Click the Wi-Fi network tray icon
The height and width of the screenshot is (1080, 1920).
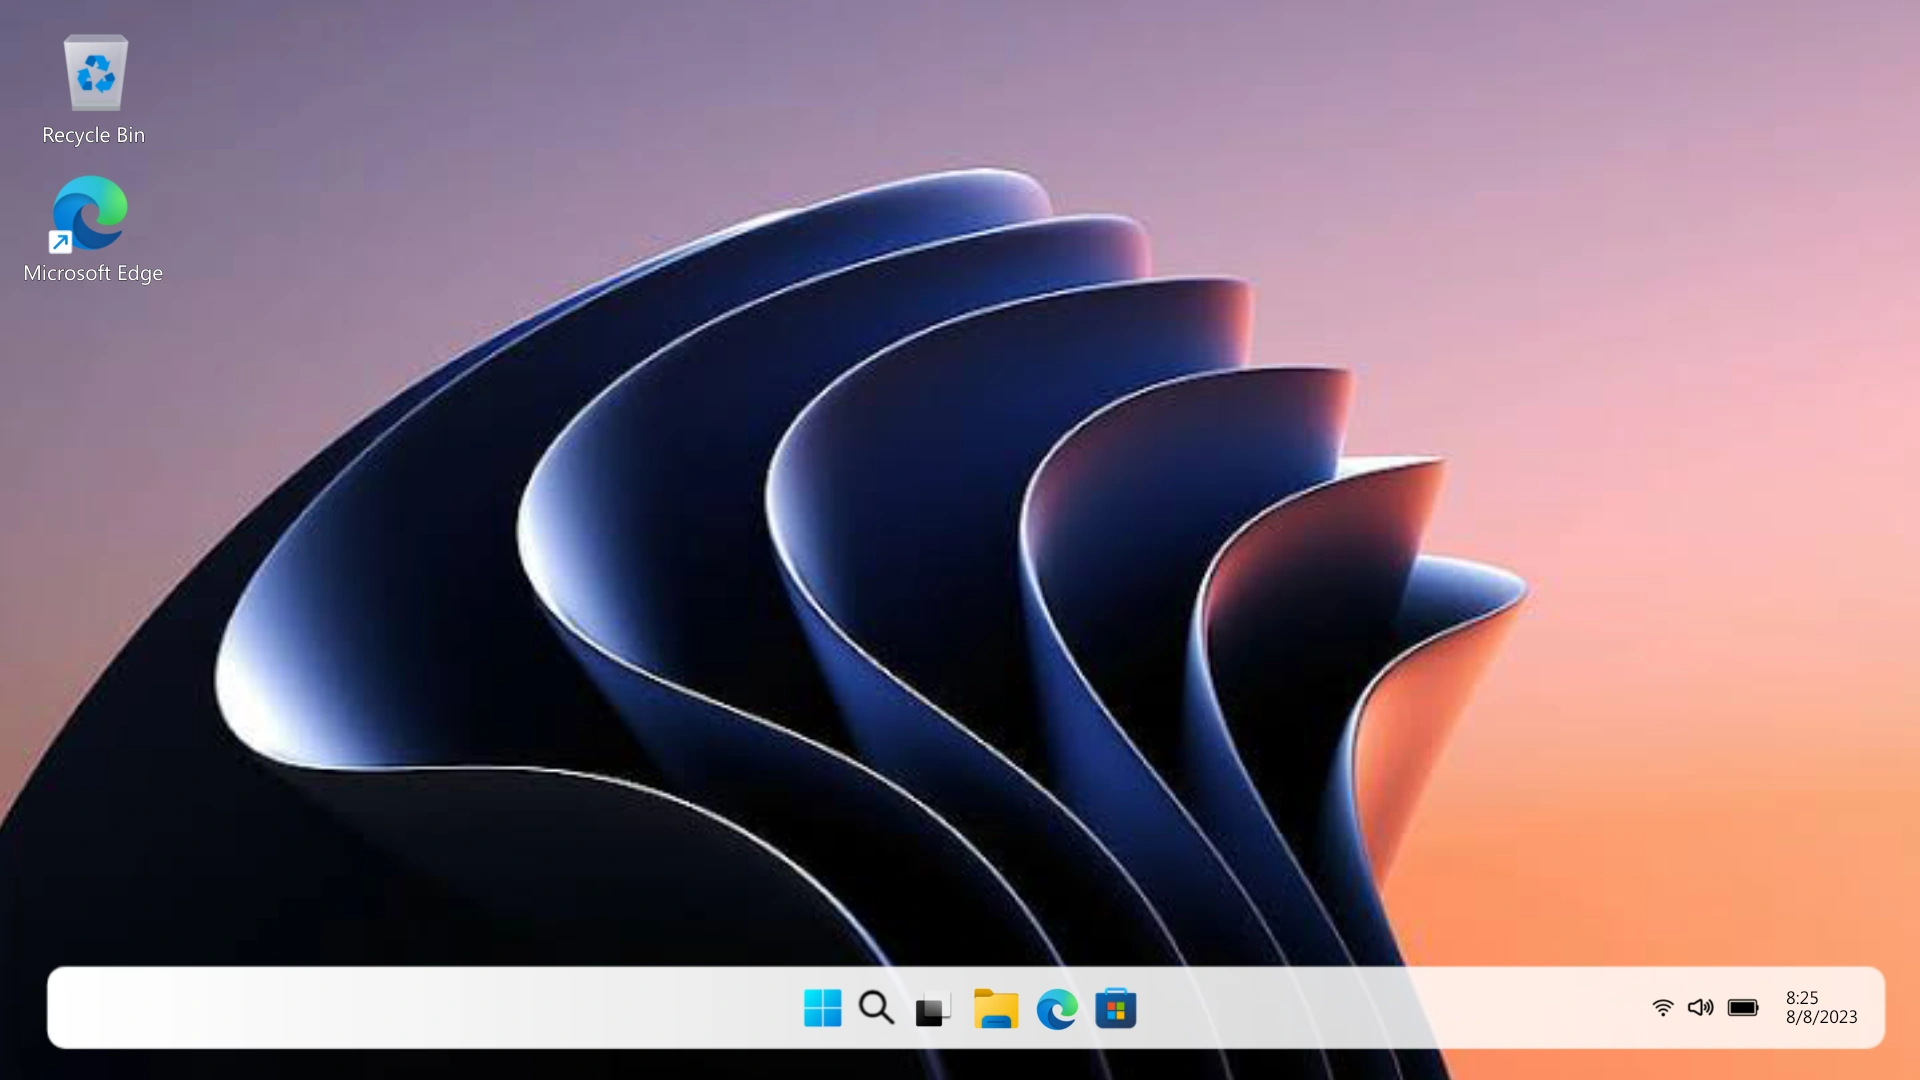pyautogui.click(x=1662, y=1008)
